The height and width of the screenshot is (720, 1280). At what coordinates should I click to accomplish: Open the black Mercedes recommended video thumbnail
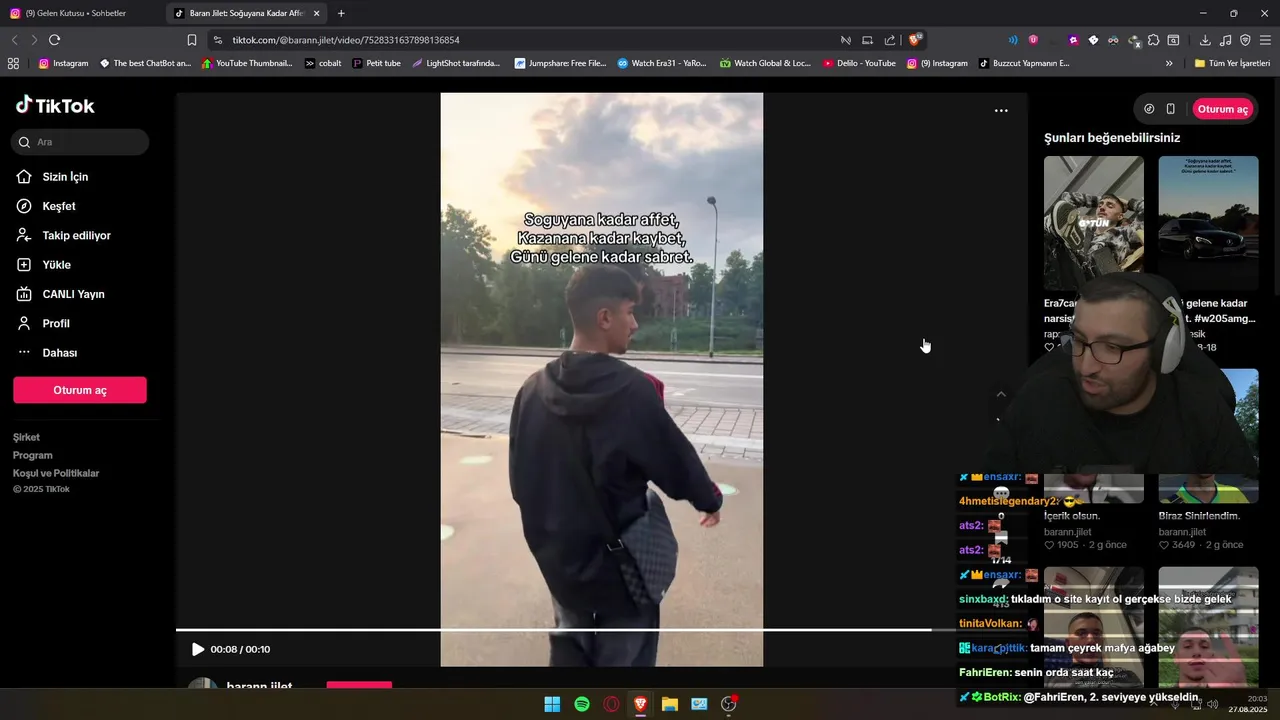[x=1208, y=223]
